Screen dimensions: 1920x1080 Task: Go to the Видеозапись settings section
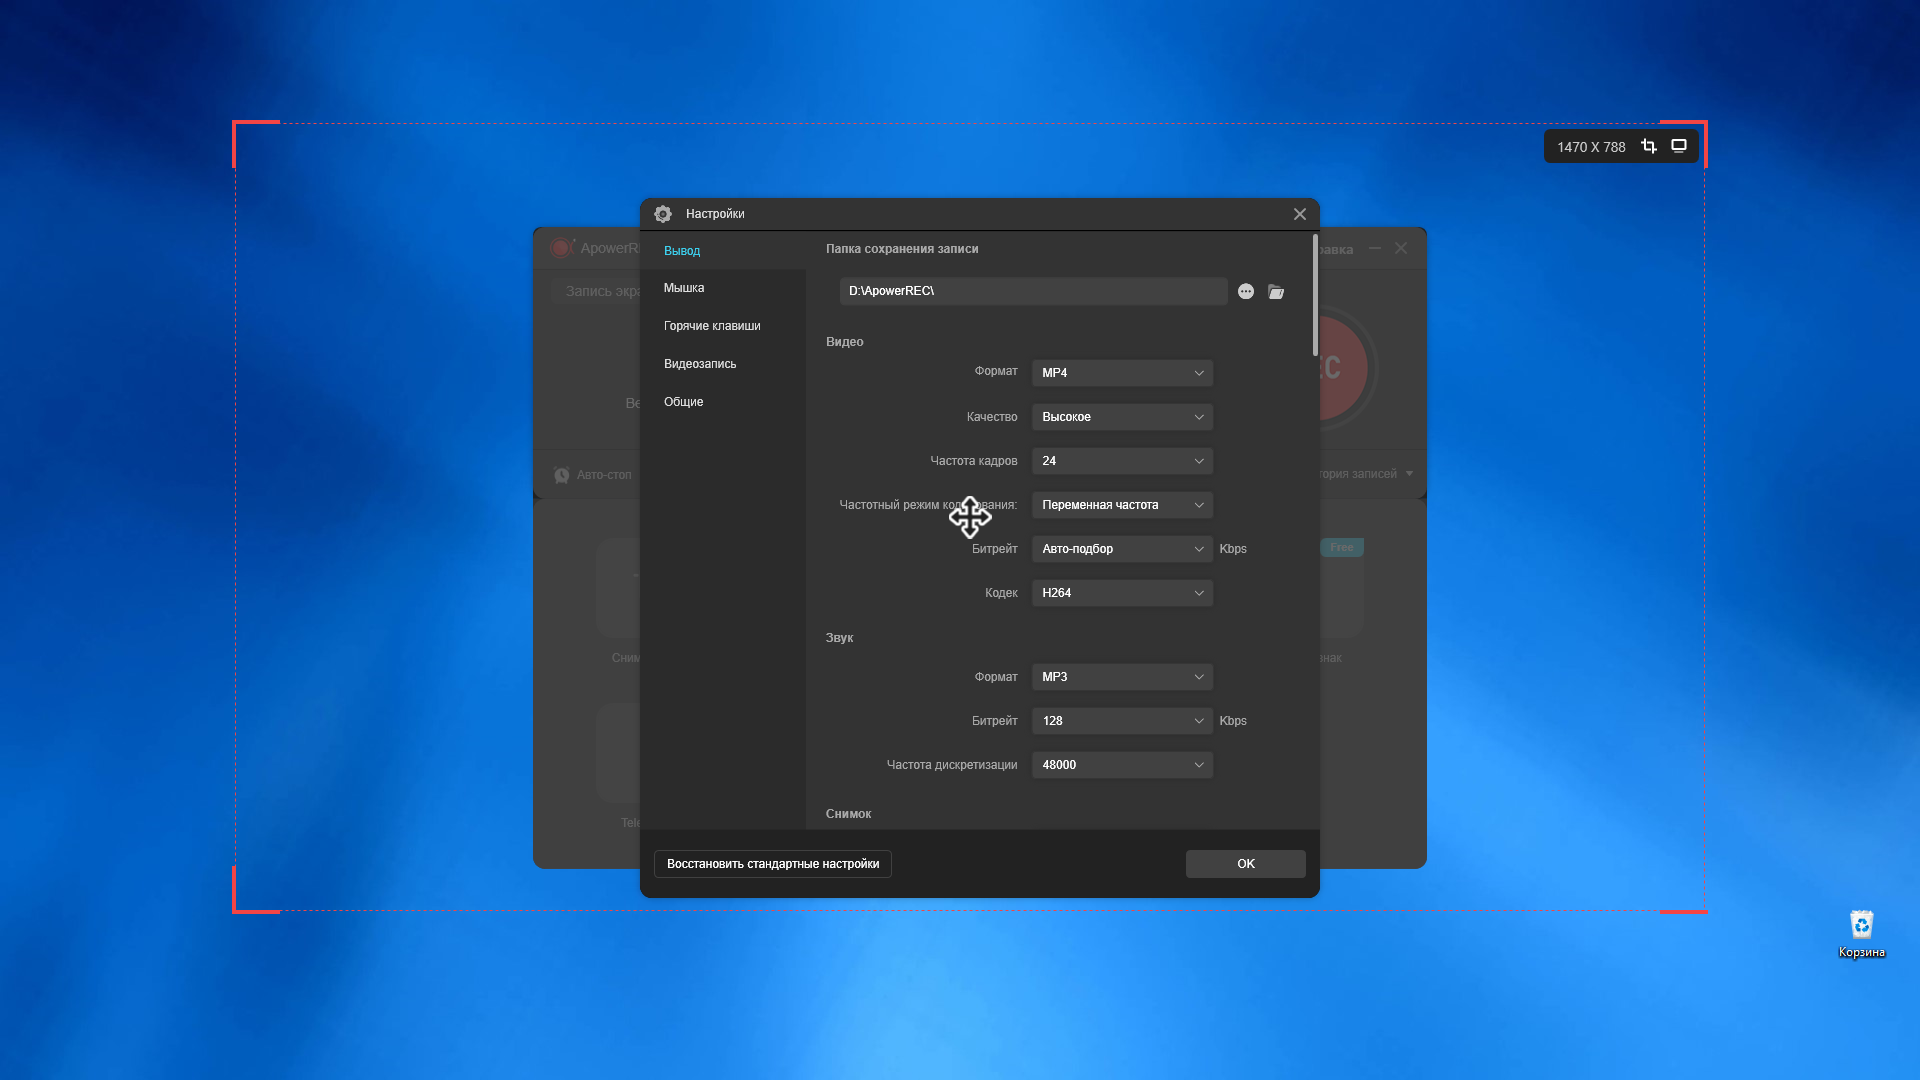(700, 364)
